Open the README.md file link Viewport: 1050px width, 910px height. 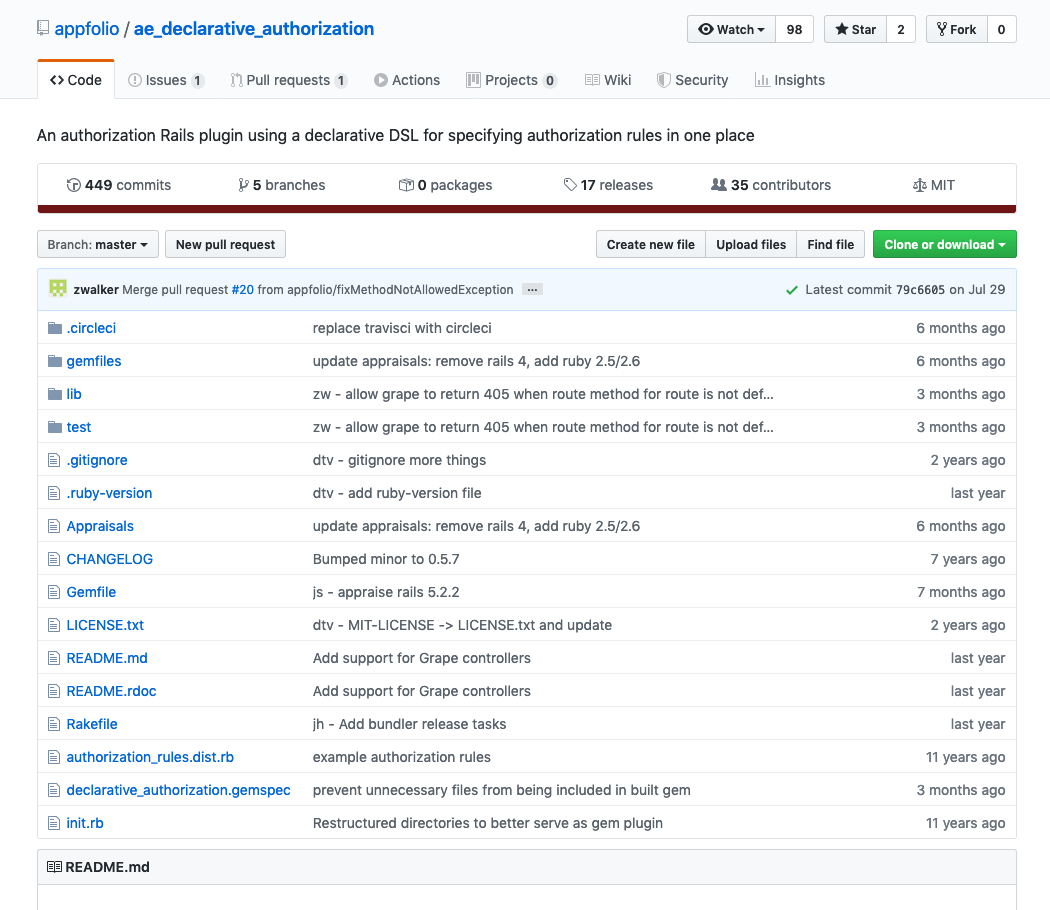point(106,658)
